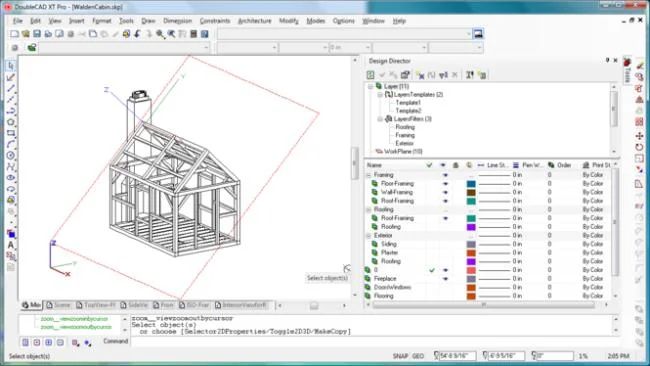Open the Dimension menu
The width and height of the screenshot is (650, 366).
click(x=177, y=21)
